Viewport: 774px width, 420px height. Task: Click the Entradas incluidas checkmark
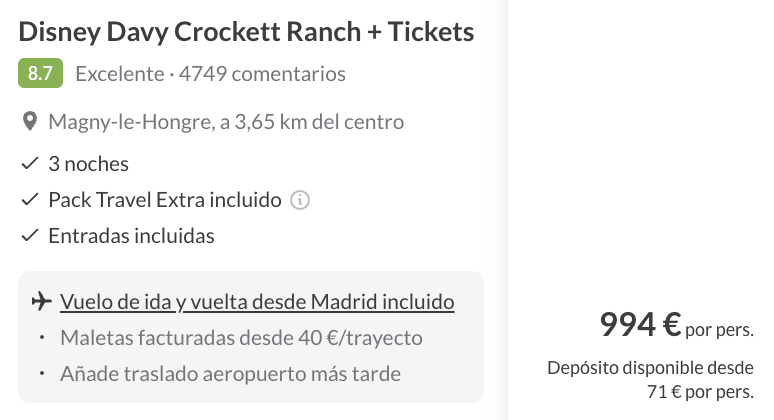tap(30, 237)
